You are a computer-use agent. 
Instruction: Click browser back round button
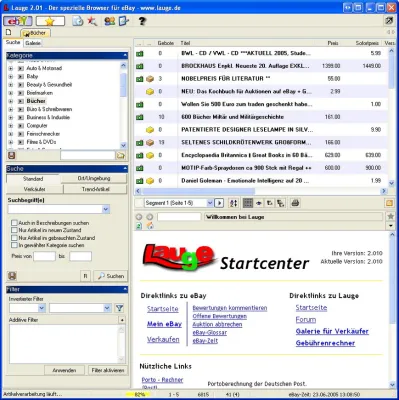pyautogui.click(x=139, y=217)
